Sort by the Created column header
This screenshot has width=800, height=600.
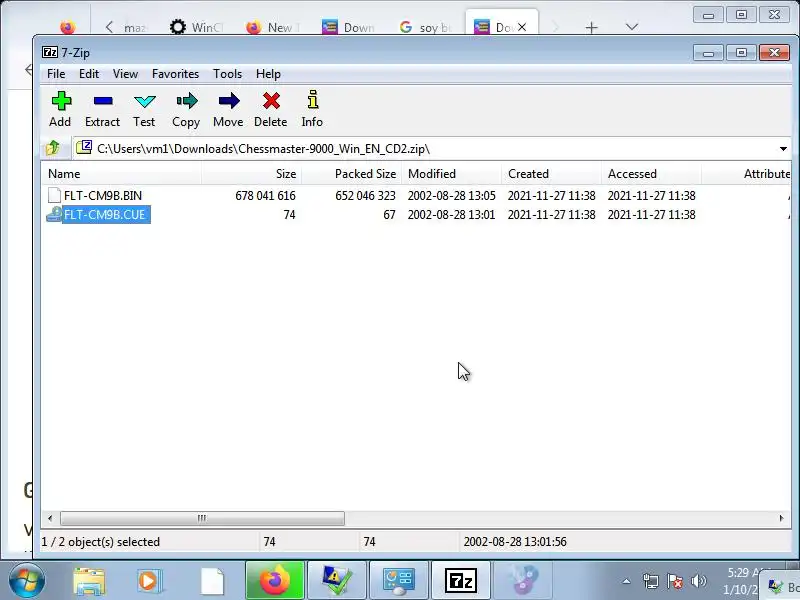point(551,174)
